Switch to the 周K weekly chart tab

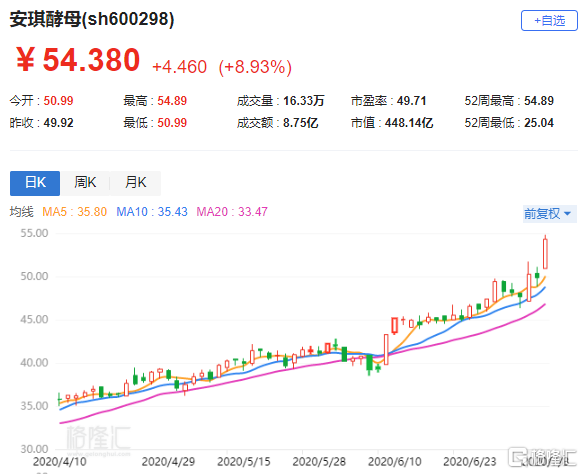click(x=85, y=183)
